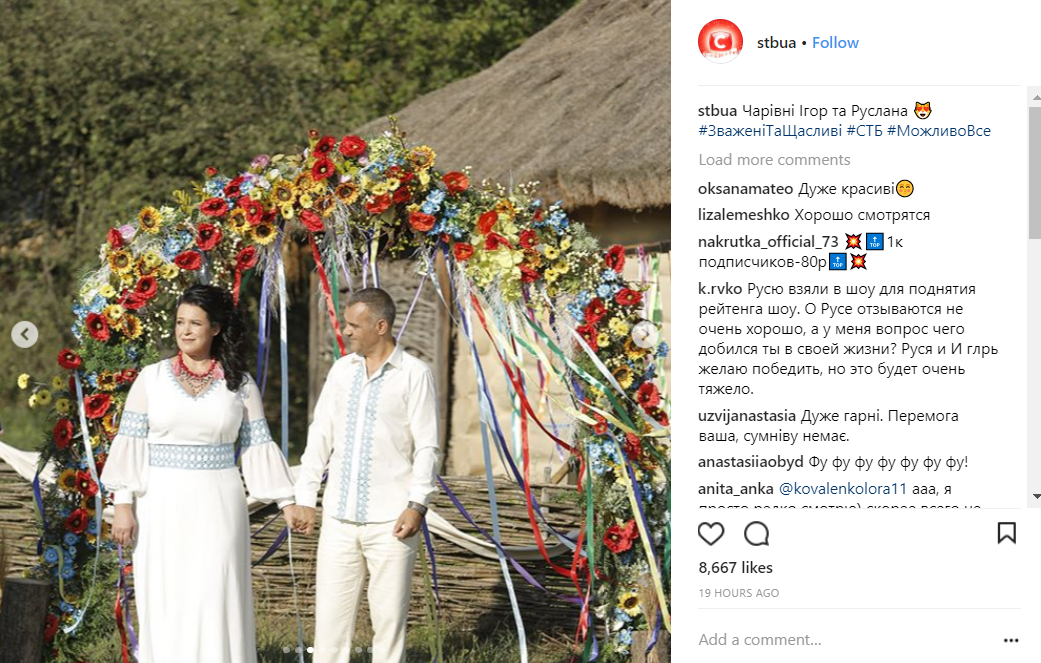The height and width of the screenshot is (663, 1041).
Task: Like the post with the heart icon
Action: click(710, 534)
